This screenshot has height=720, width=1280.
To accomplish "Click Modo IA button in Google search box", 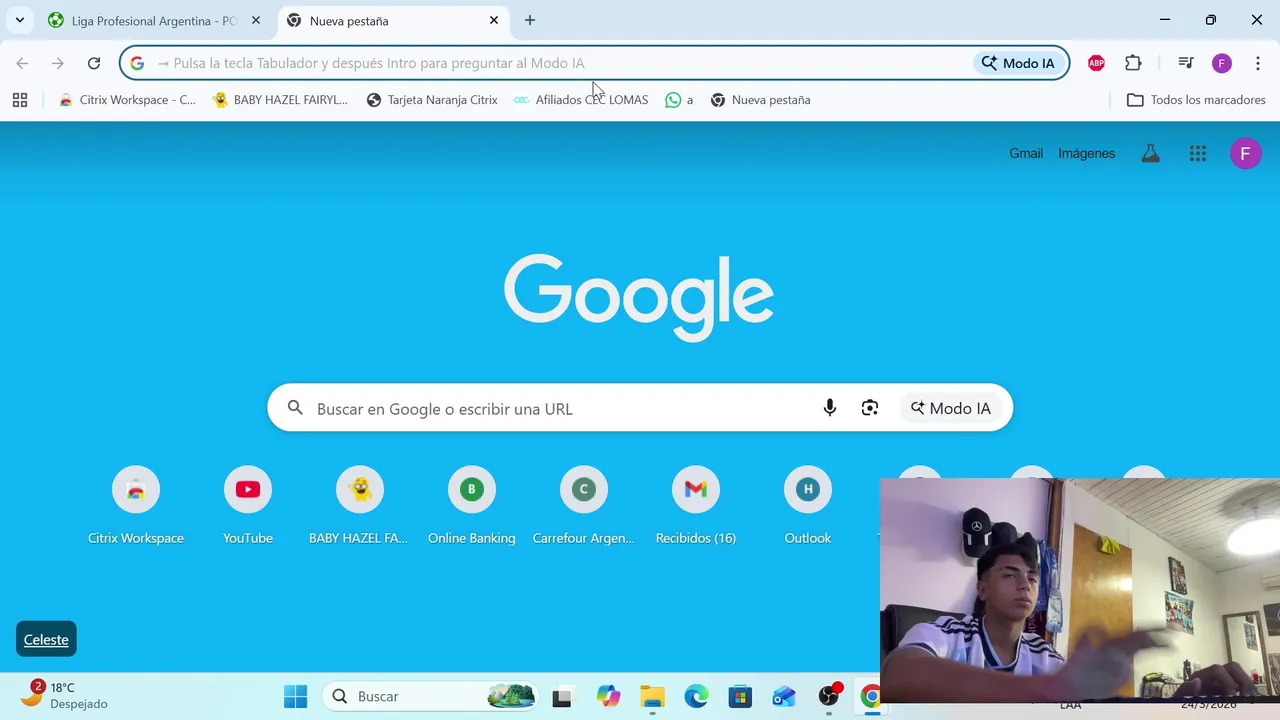I will [x=950, y=408].
